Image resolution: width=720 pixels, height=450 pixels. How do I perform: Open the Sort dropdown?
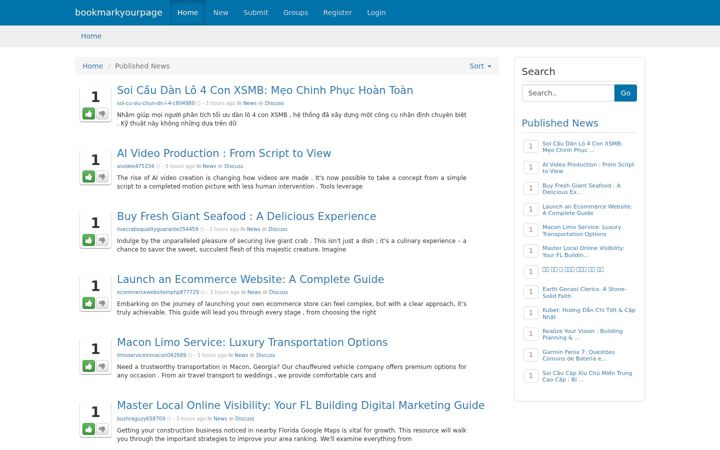(480, 66)
